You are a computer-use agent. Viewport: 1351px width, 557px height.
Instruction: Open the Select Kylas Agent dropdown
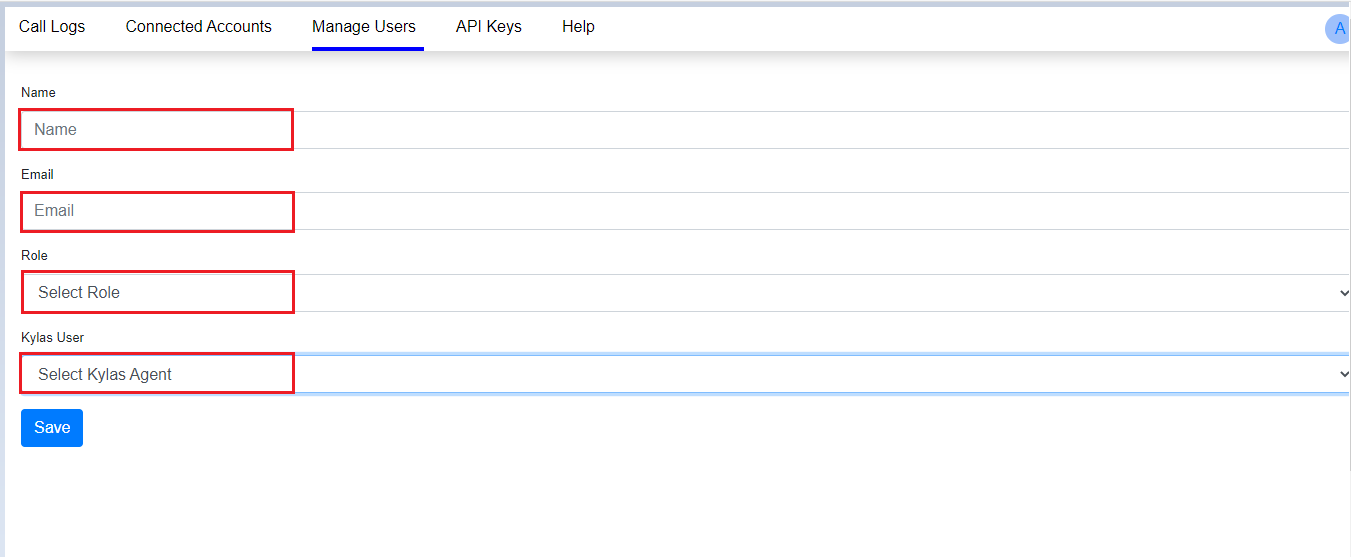(685, 374)
